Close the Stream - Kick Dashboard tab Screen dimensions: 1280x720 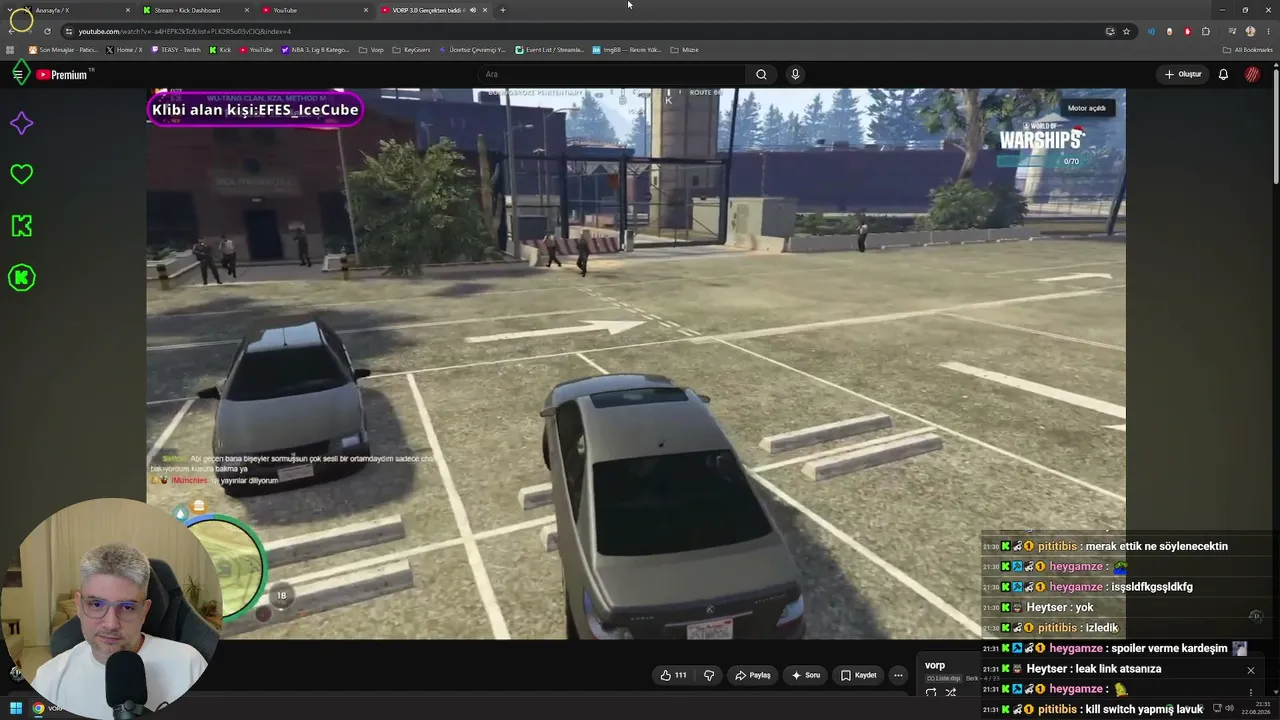[247, 10]
